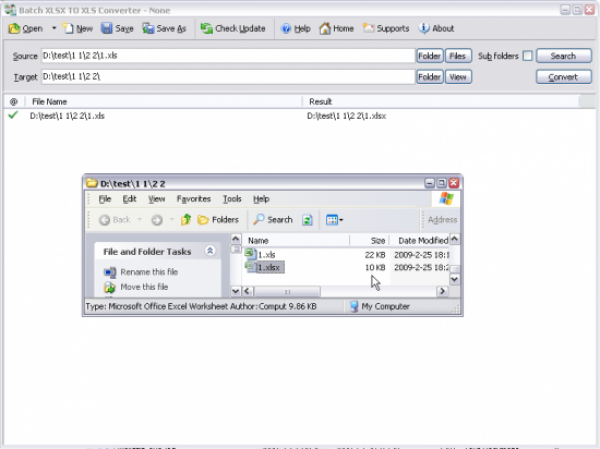
Task: Click Rename this file link
Action: coord(149,272)
